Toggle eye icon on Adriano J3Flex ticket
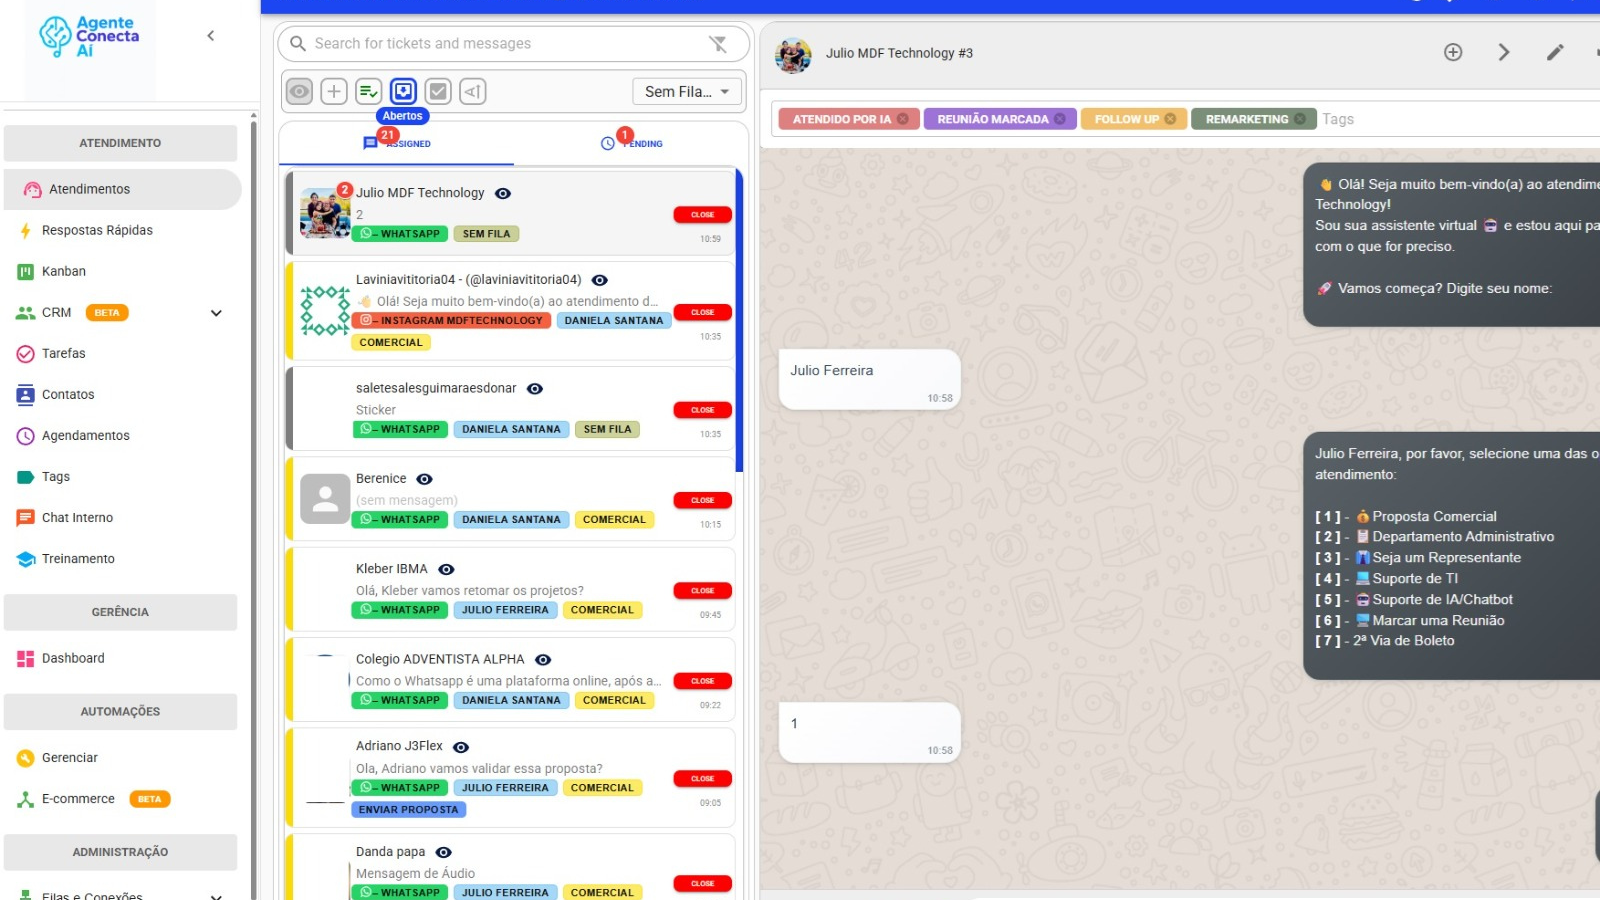Viewport: 1600px width, 900px height. point(461,747)
